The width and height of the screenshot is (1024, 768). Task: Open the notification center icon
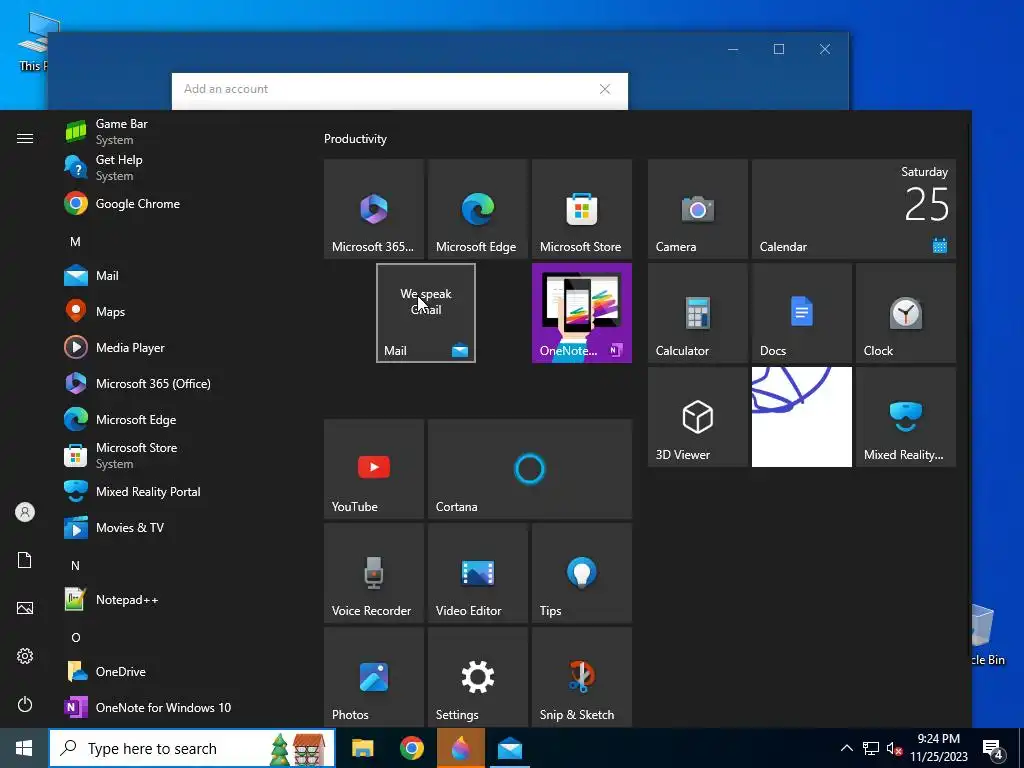[x=993, y=749]
